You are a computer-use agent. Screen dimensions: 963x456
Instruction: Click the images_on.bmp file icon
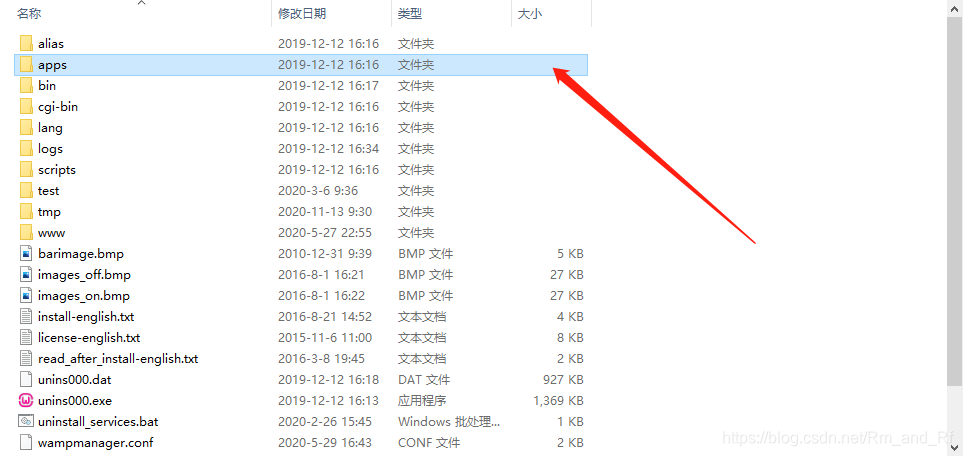[26, 296]
